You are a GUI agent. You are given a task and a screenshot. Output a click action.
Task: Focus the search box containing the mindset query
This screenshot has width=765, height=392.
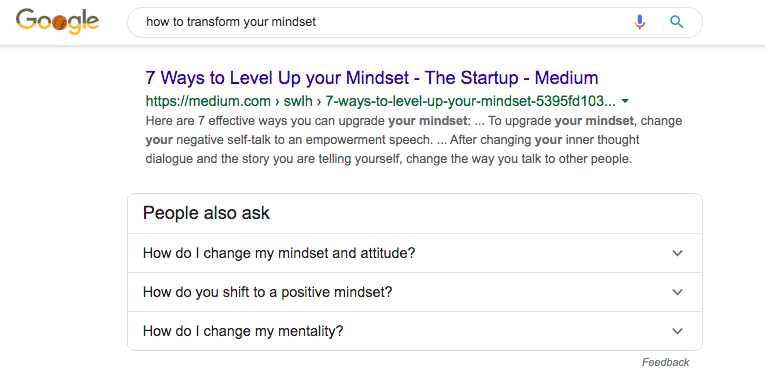tap(415, 22)
